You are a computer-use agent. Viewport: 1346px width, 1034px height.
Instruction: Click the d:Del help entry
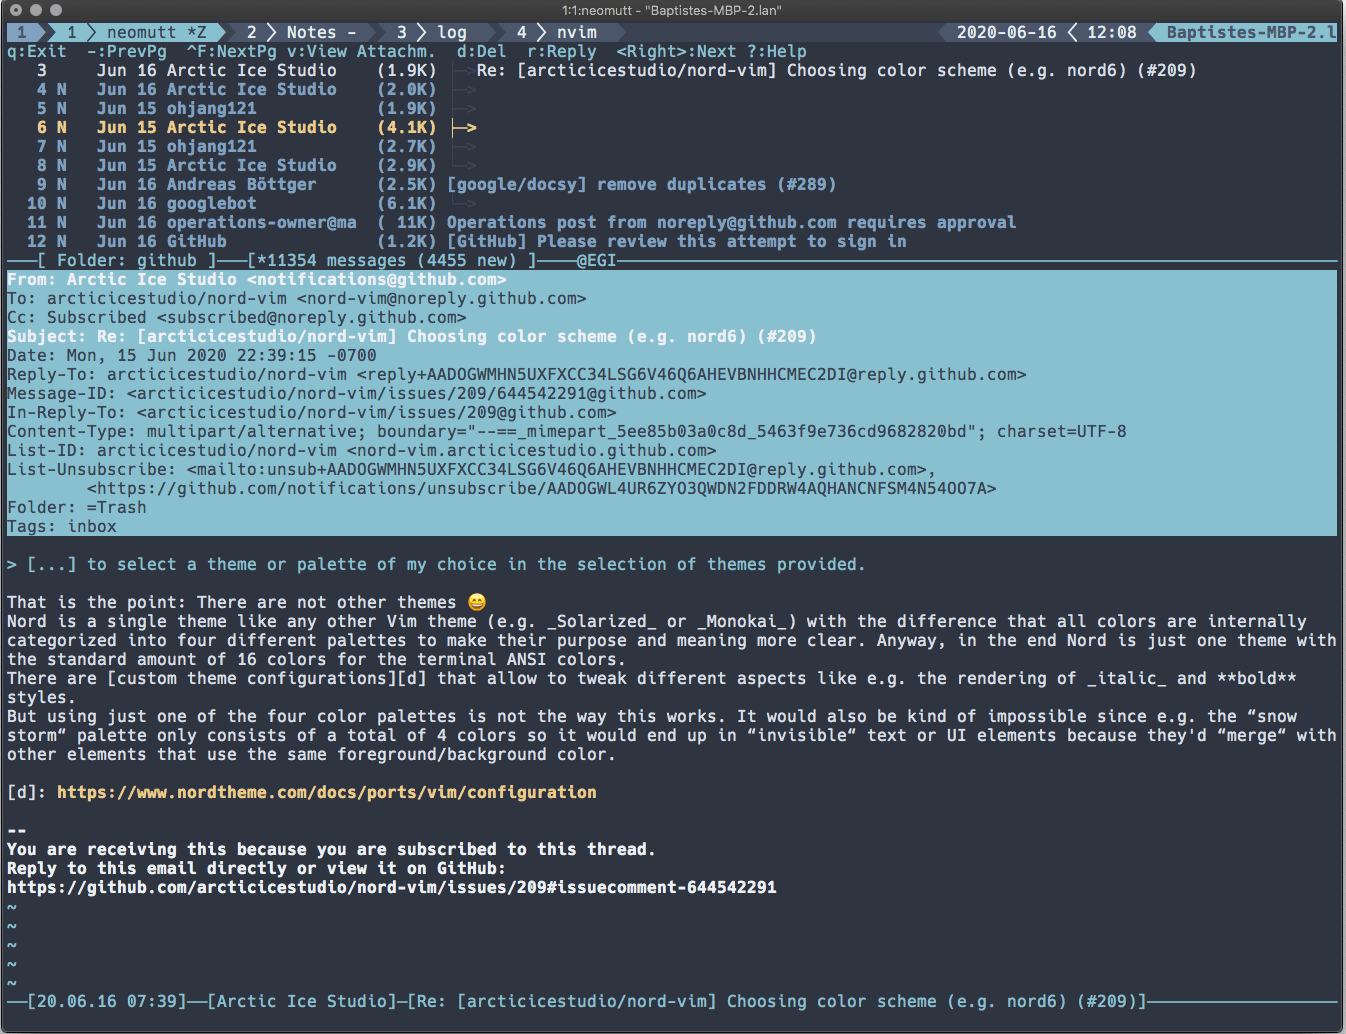pos(482,51)
